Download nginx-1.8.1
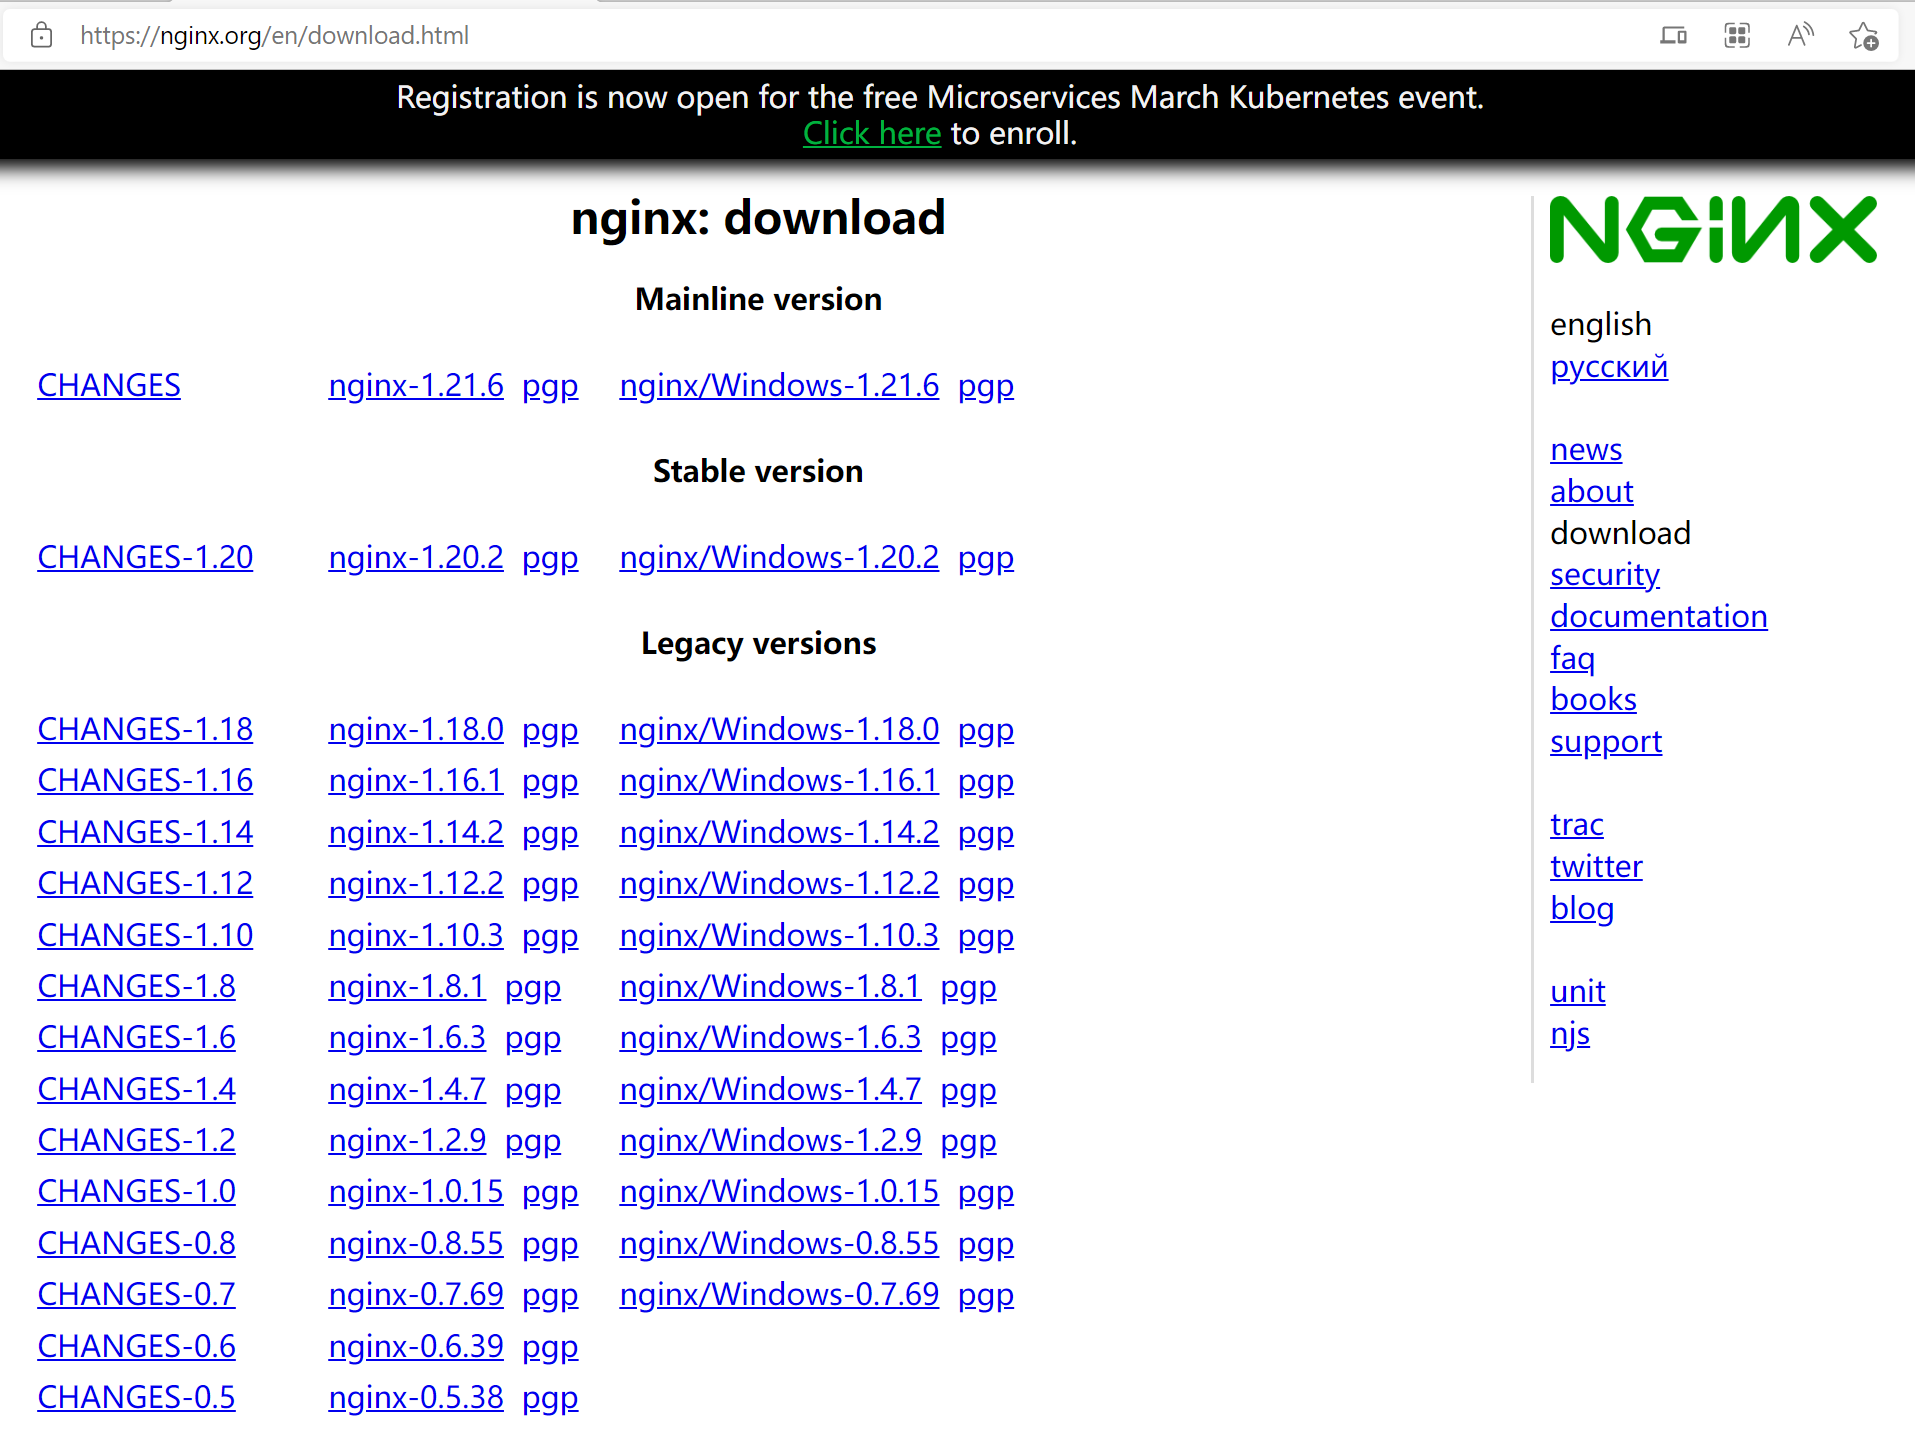The image size is (1915, 1436). pyautogui.click(x=407, y=986)
